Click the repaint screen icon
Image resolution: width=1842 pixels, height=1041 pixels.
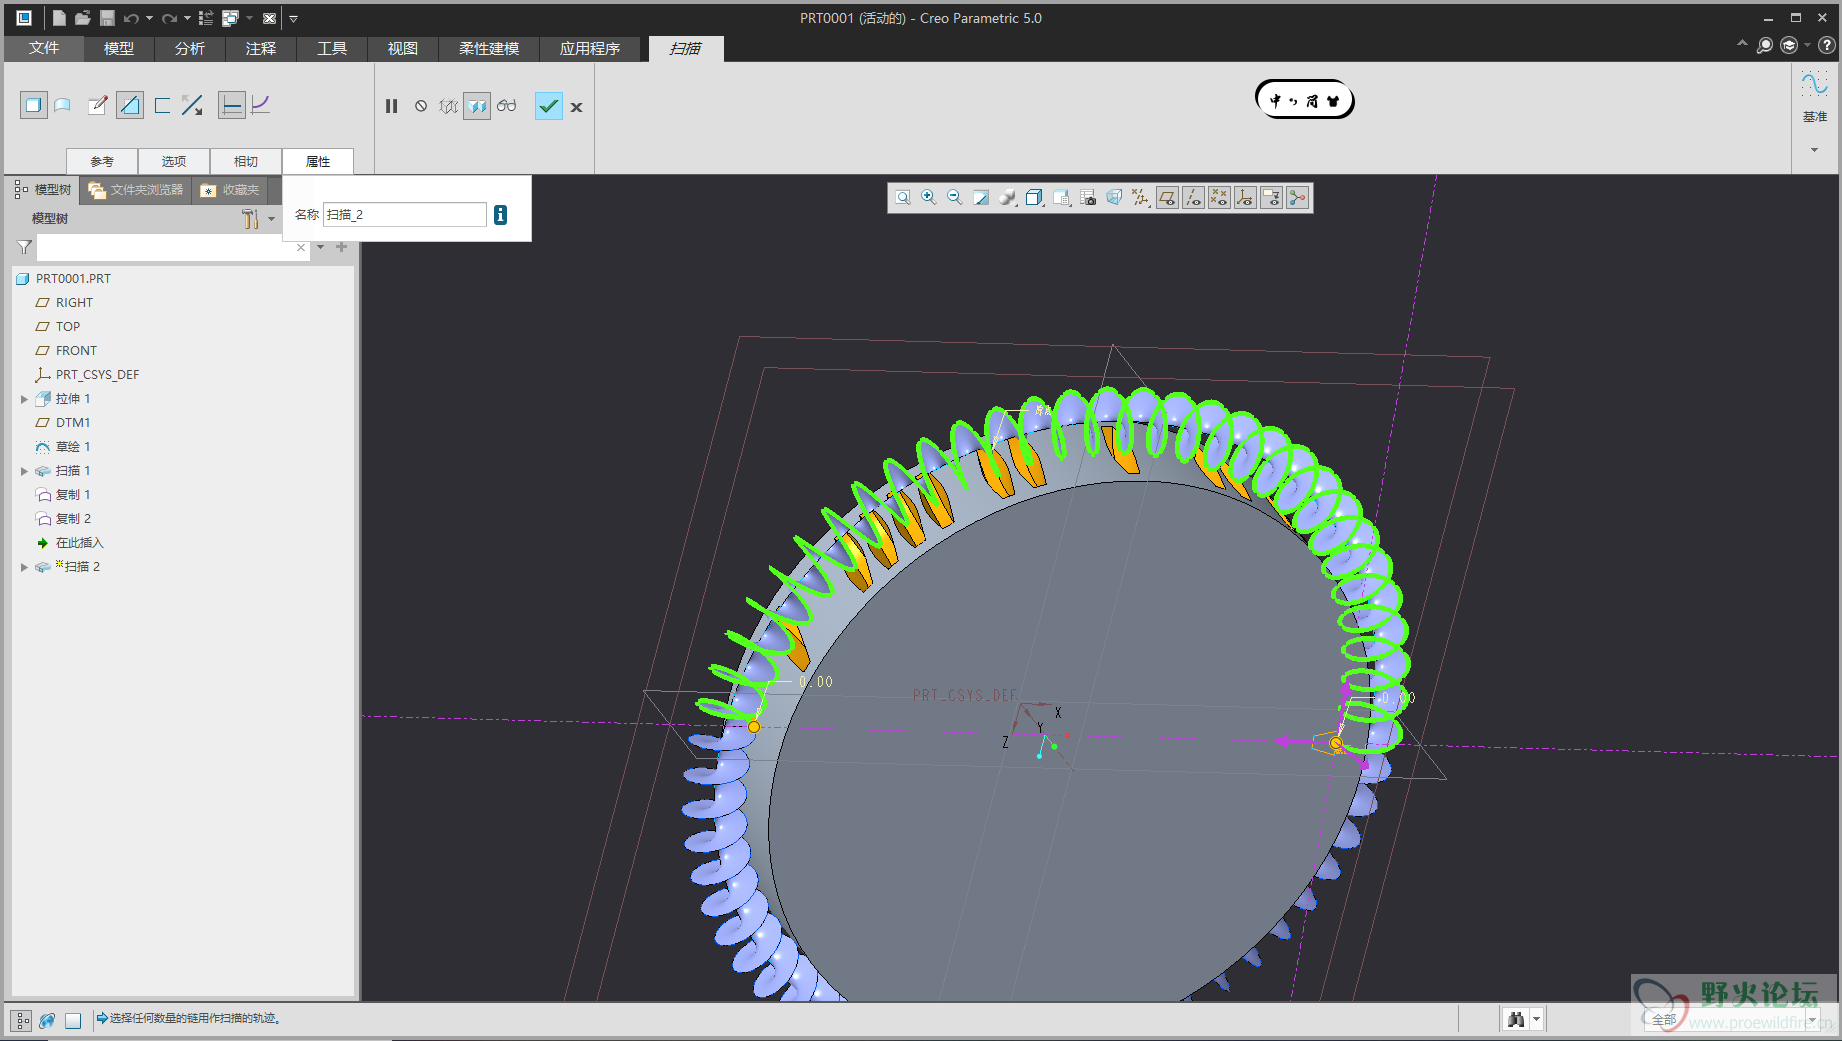pyautogui.click(x=981, y=198)
